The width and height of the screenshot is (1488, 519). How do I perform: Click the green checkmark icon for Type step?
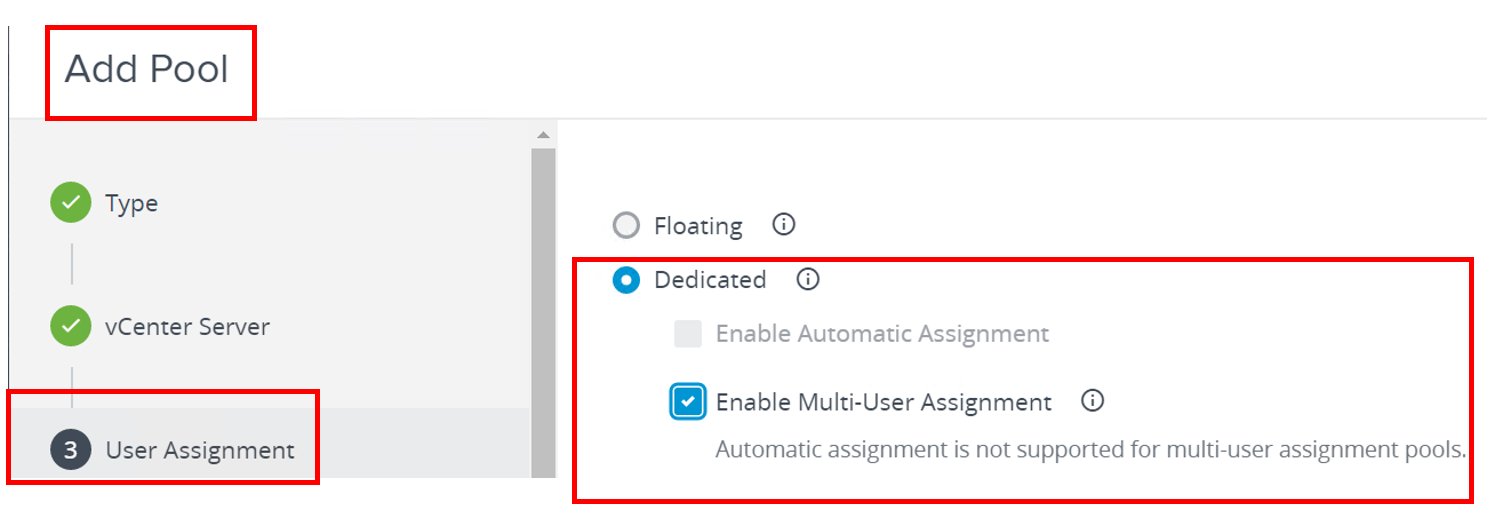pyautogui.click(x=70, y=203)
